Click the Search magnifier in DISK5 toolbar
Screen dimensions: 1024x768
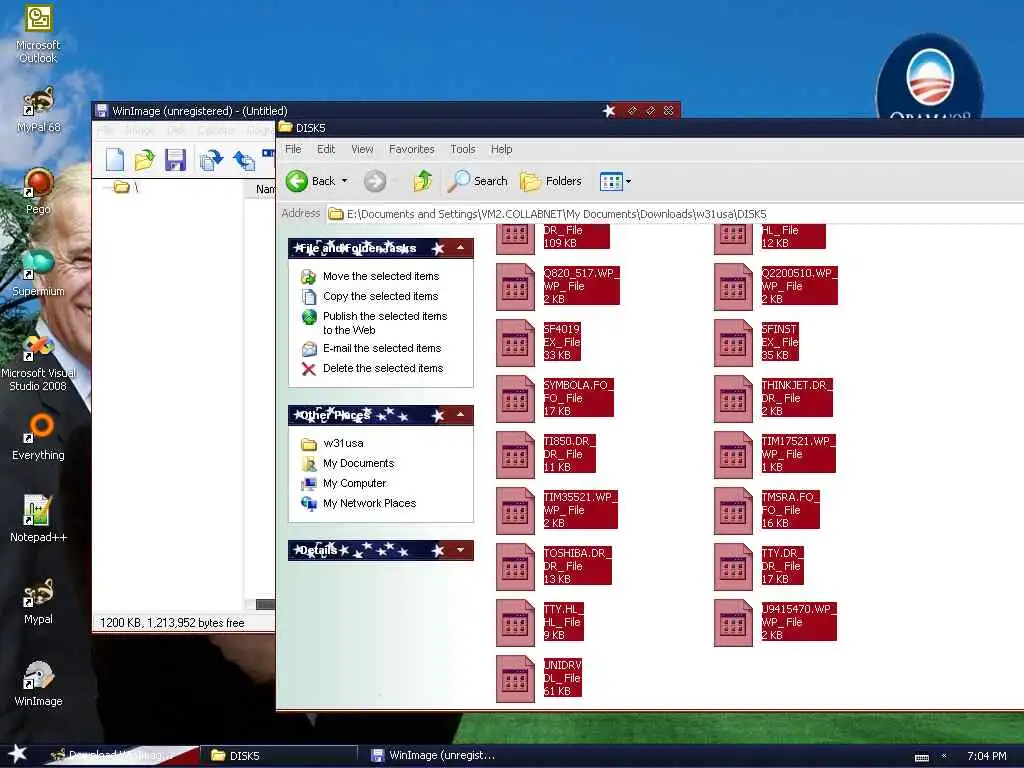tap(458, 181)
